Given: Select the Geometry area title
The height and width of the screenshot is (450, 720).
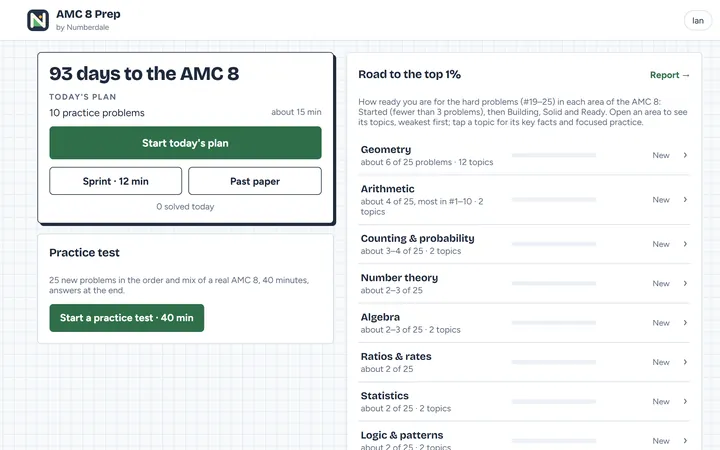Looking at the screenshot, I should tap(386, 150).
